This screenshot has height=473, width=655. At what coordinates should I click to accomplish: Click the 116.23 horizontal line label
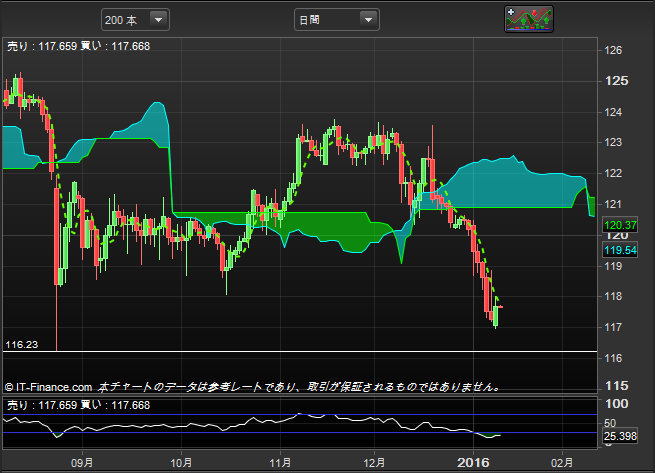click(x=22, y=345)
